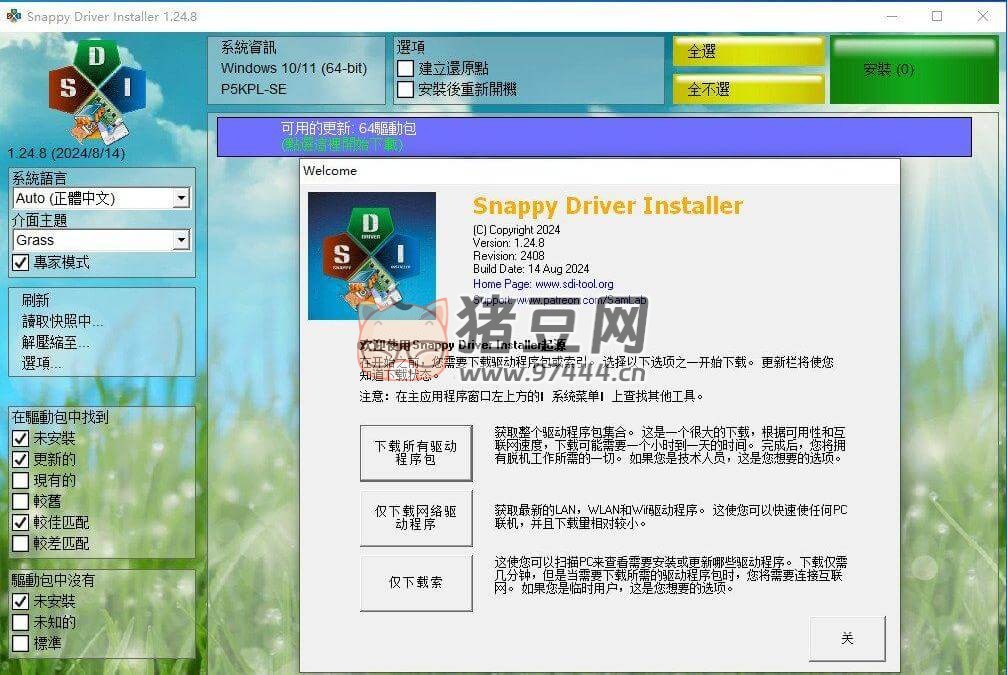This screenshot has height=675, width=1007.
Task: Toggle the 較佳匹配 filter checkbox
Action: [x=20, y=522]
